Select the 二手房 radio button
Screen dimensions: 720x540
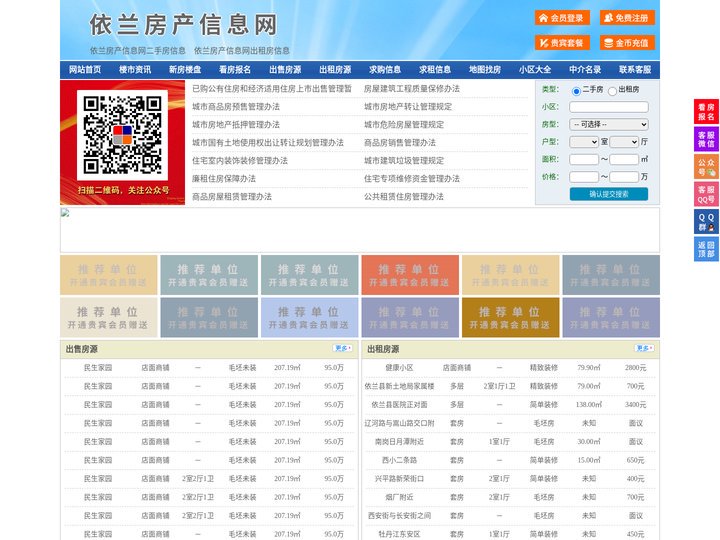[576, 91]
